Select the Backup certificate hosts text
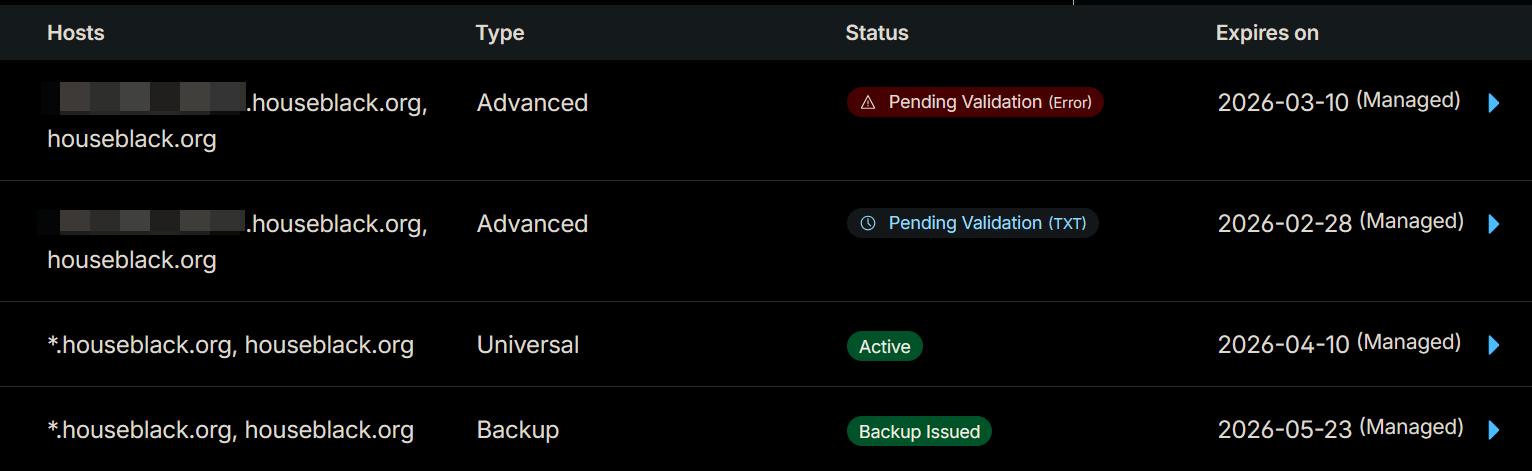Image resolution: width=1532 pixels, height=471 pixels. (230, 430)
